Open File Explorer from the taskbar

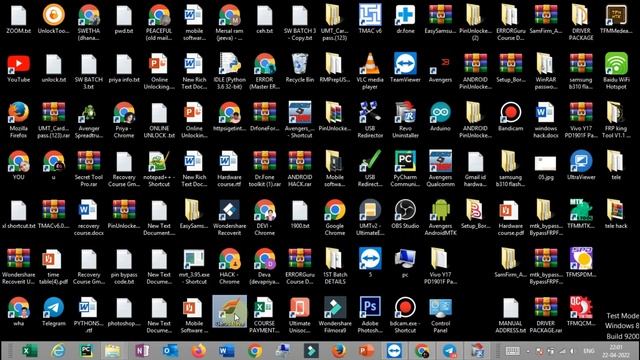(113, 351)
